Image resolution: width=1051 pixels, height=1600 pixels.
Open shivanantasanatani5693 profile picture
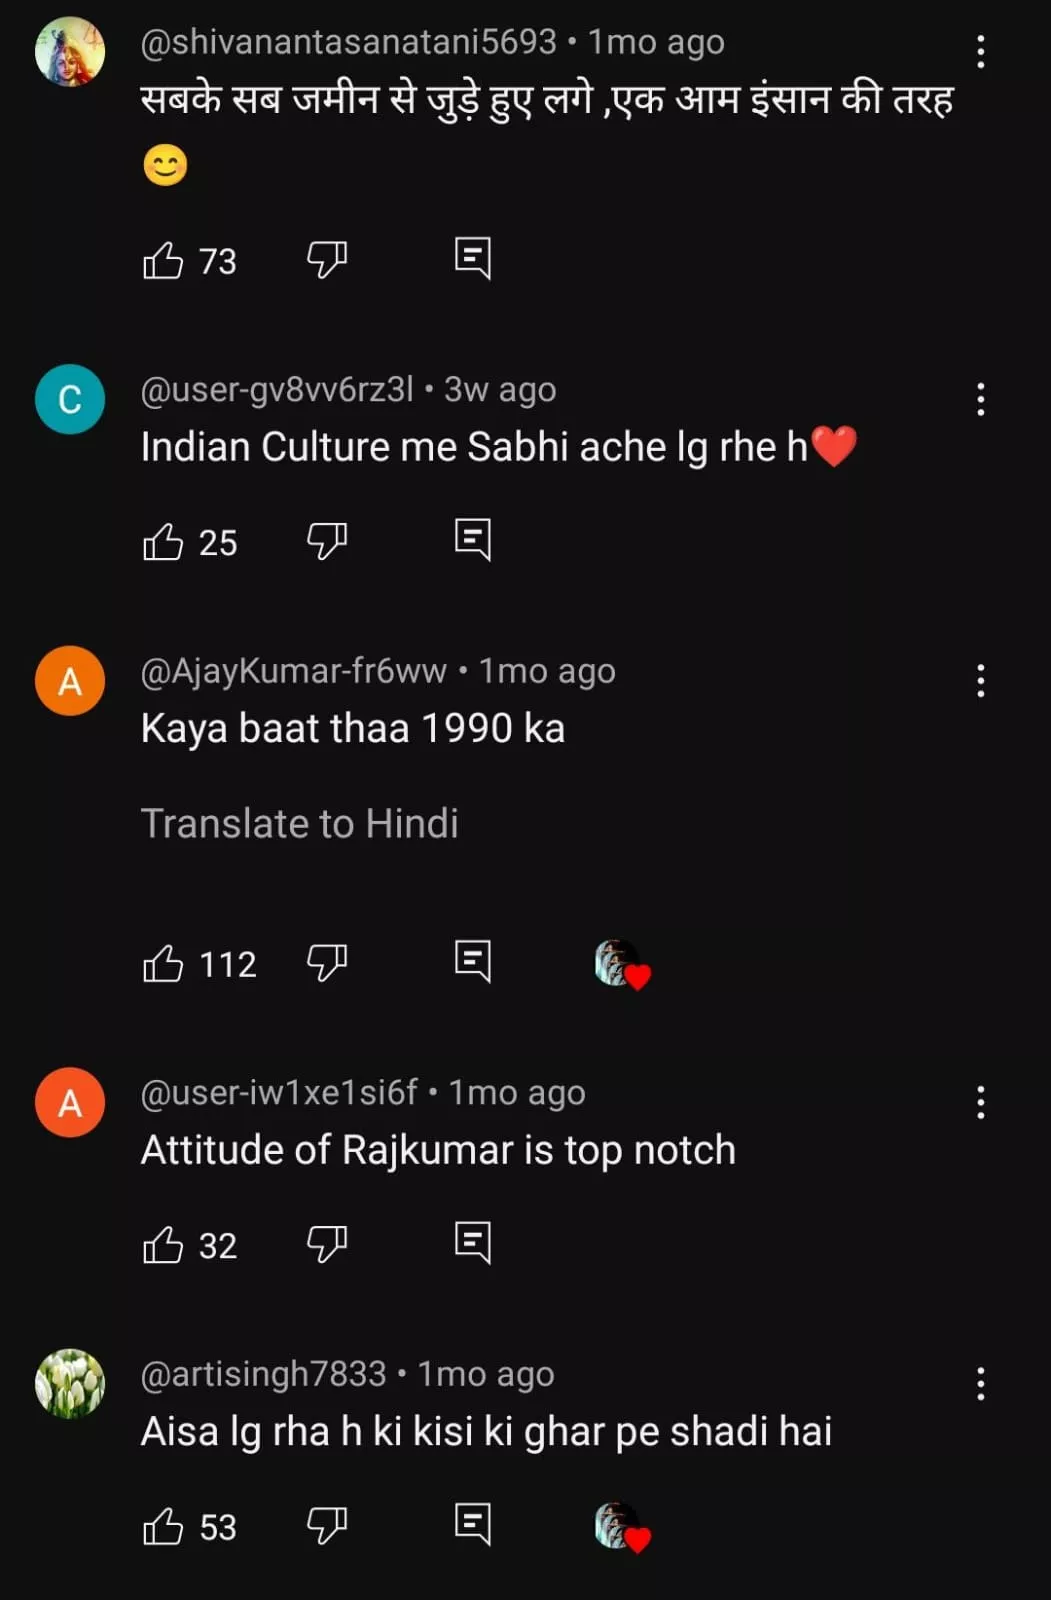[70, 52]
